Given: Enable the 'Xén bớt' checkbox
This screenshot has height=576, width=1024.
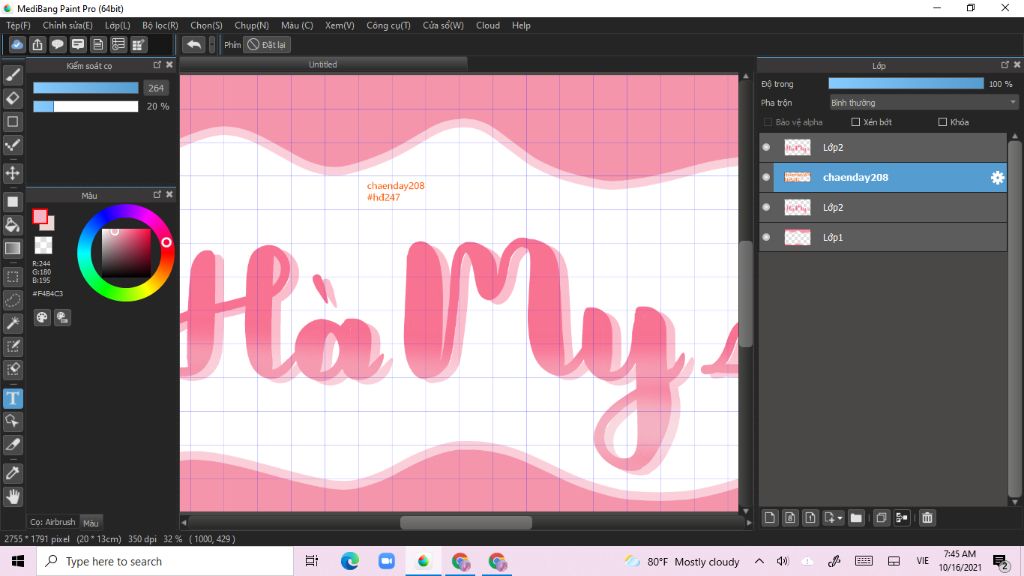Looking at the screenshot, I should [x=856, y=122].
